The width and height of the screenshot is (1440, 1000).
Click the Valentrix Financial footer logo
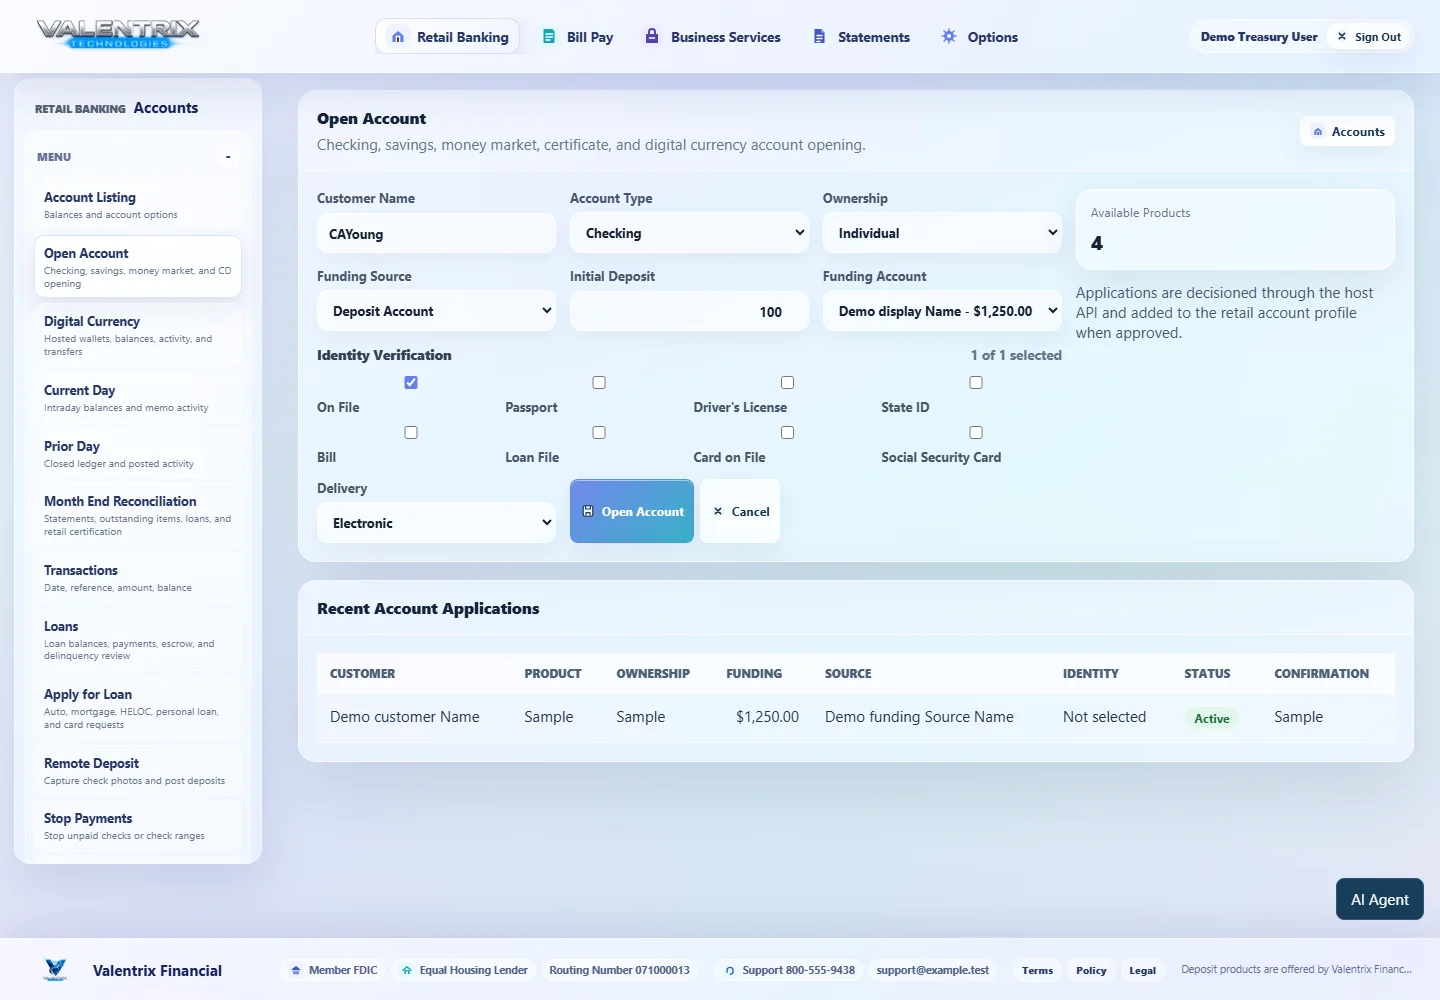point(56,970)
